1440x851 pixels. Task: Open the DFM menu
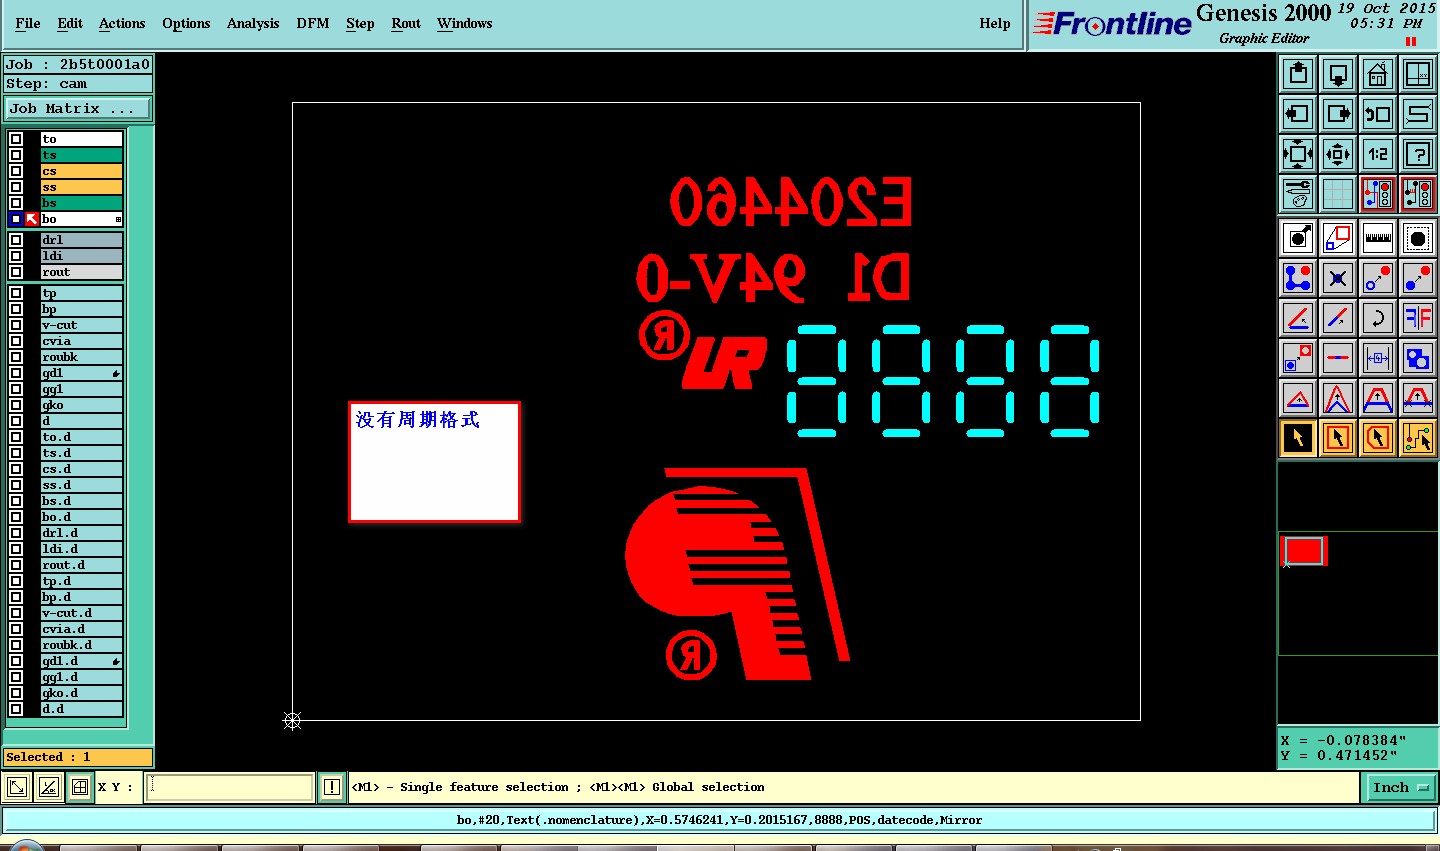(313, 23)
